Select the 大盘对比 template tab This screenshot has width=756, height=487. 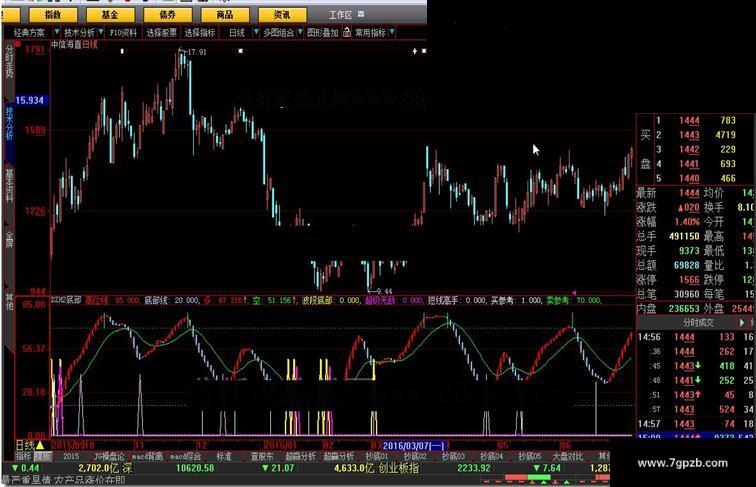point(567,456)
